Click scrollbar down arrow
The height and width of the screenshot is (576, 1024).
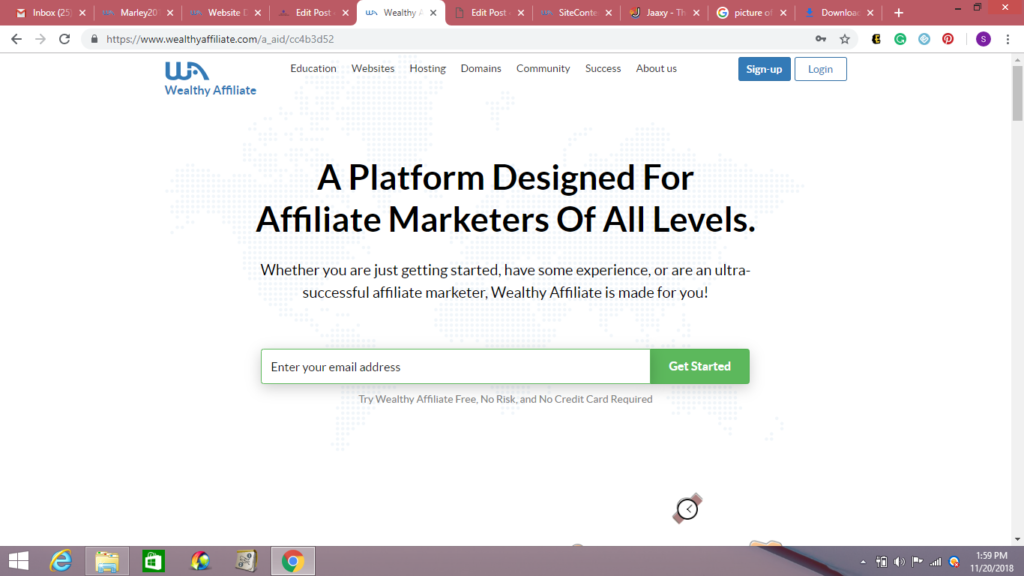pos(1017,539)
